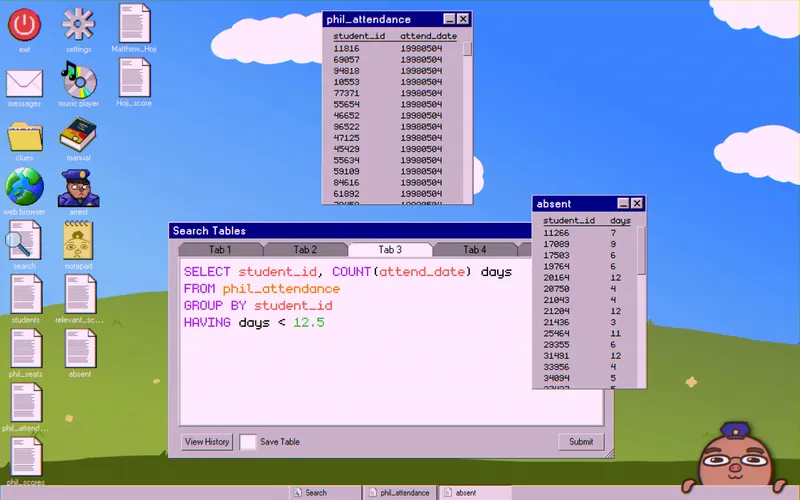Open the phil_attend... desktop document icon
This screenshot has height=500, width=800.
pos(26,403)
